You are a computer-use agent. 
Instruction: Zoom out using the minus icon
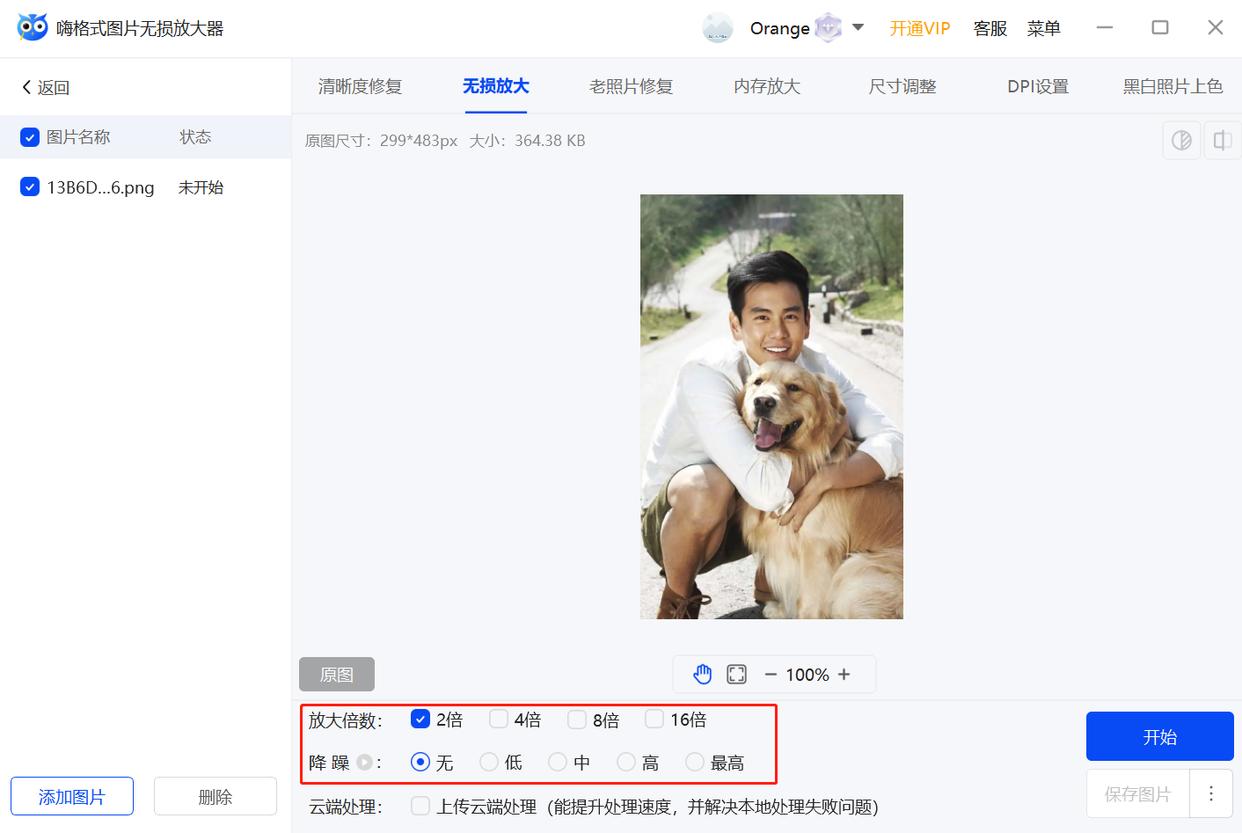tap(770, 673)
